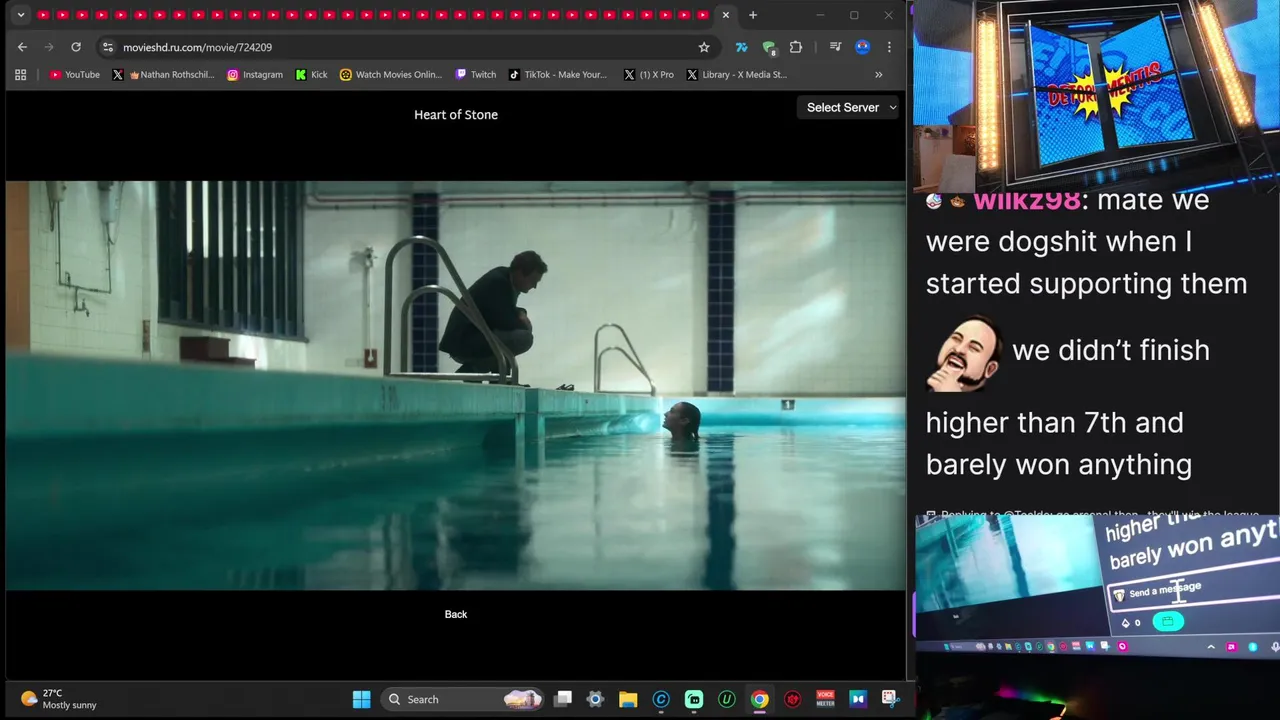Open Chrome's three-dot menu
The width and height of the screenshot is (1280, 720).
click(889, 47)
